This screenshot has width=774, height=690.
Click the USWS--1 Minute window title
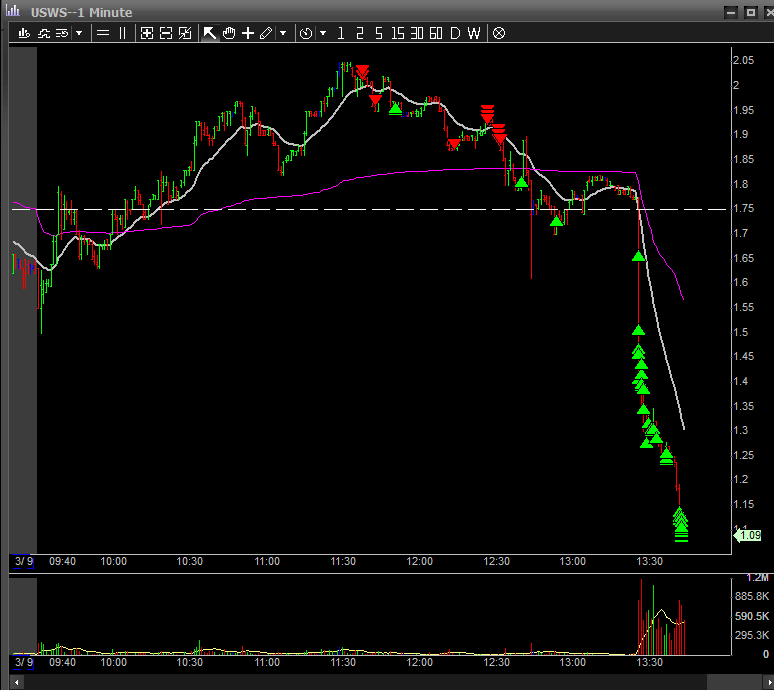[x=81, y=12]
